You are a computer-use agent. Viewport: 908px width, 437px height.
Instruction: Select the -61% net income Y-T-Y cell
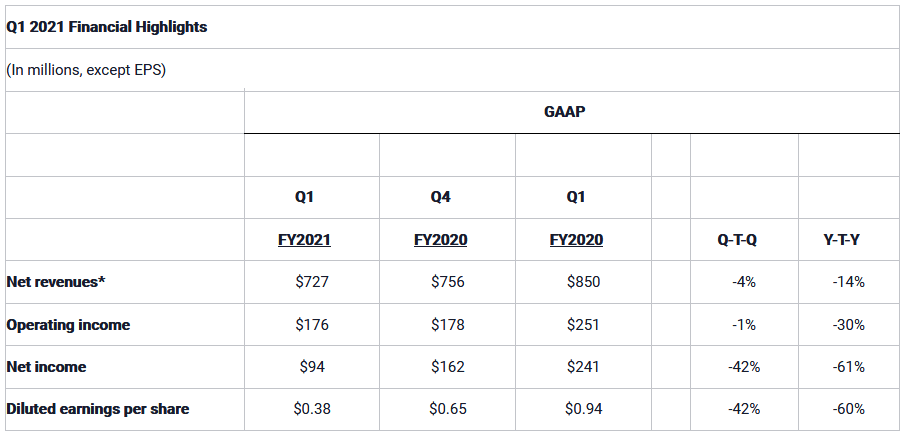click(x=848, y=367)
